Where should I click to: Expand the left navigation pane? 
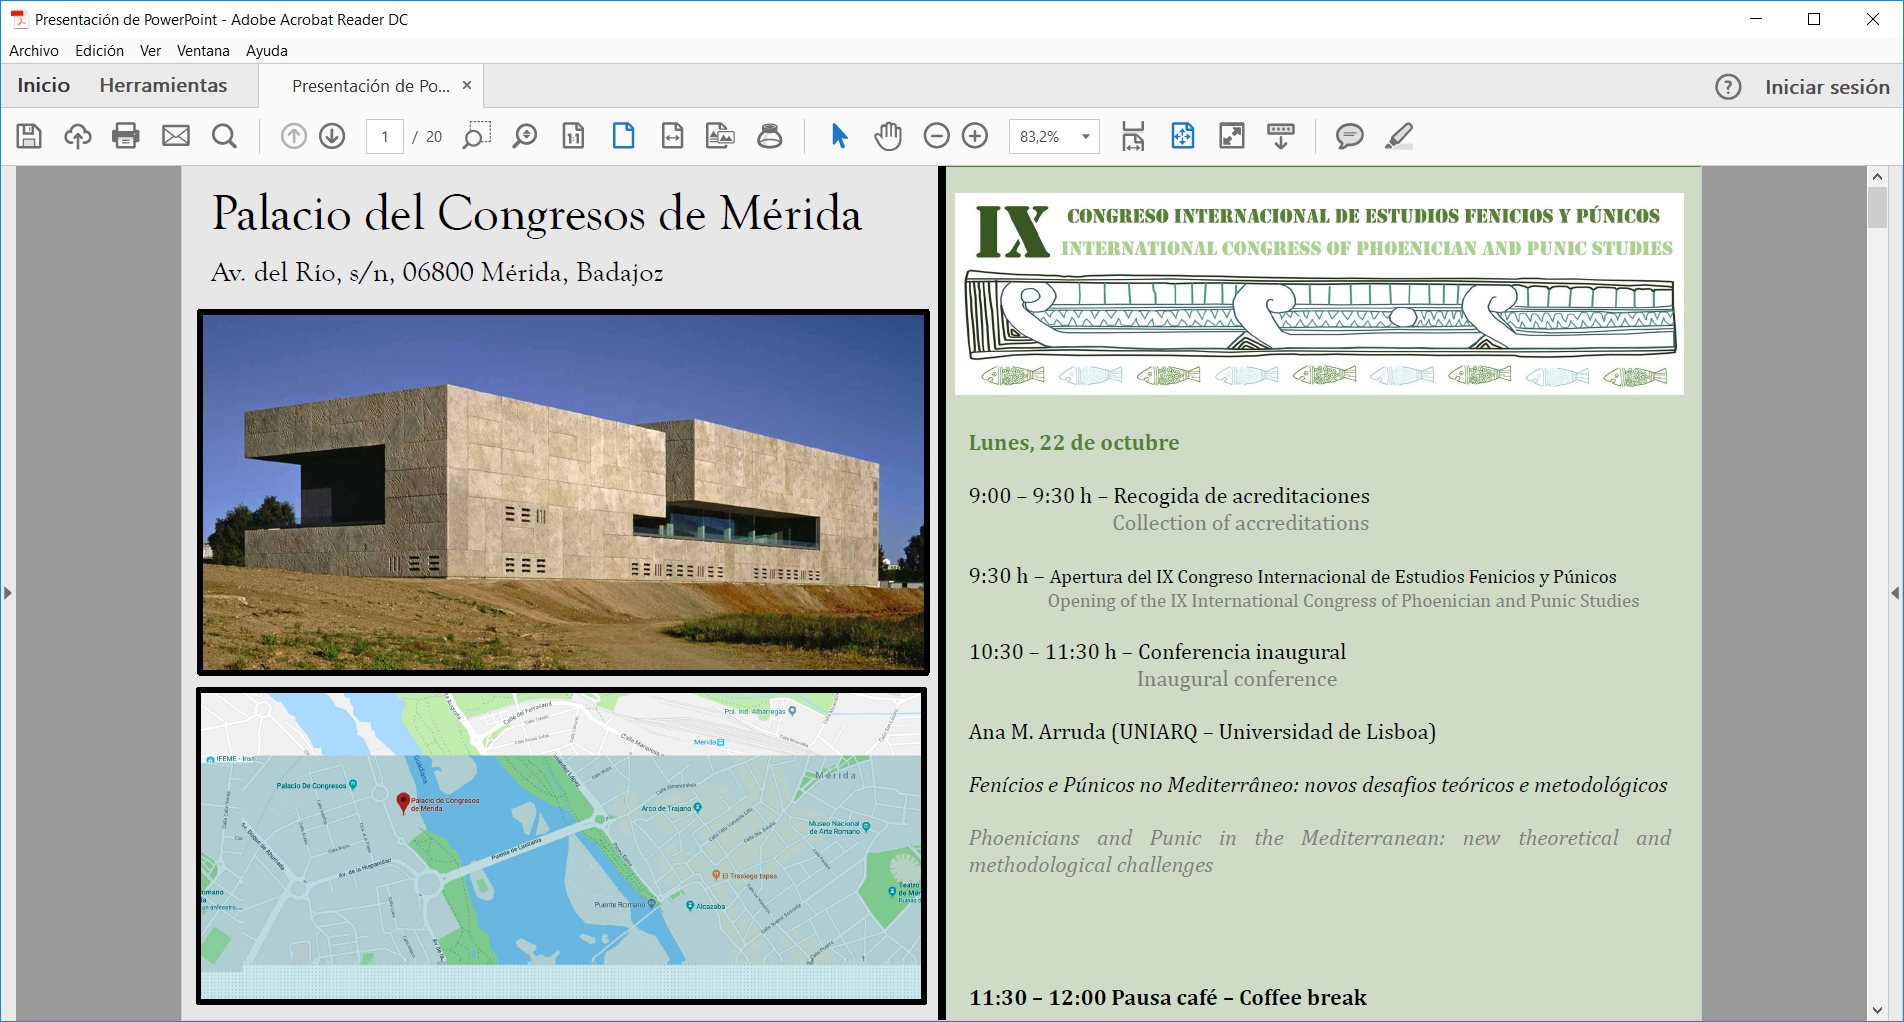tap(8, 593)
